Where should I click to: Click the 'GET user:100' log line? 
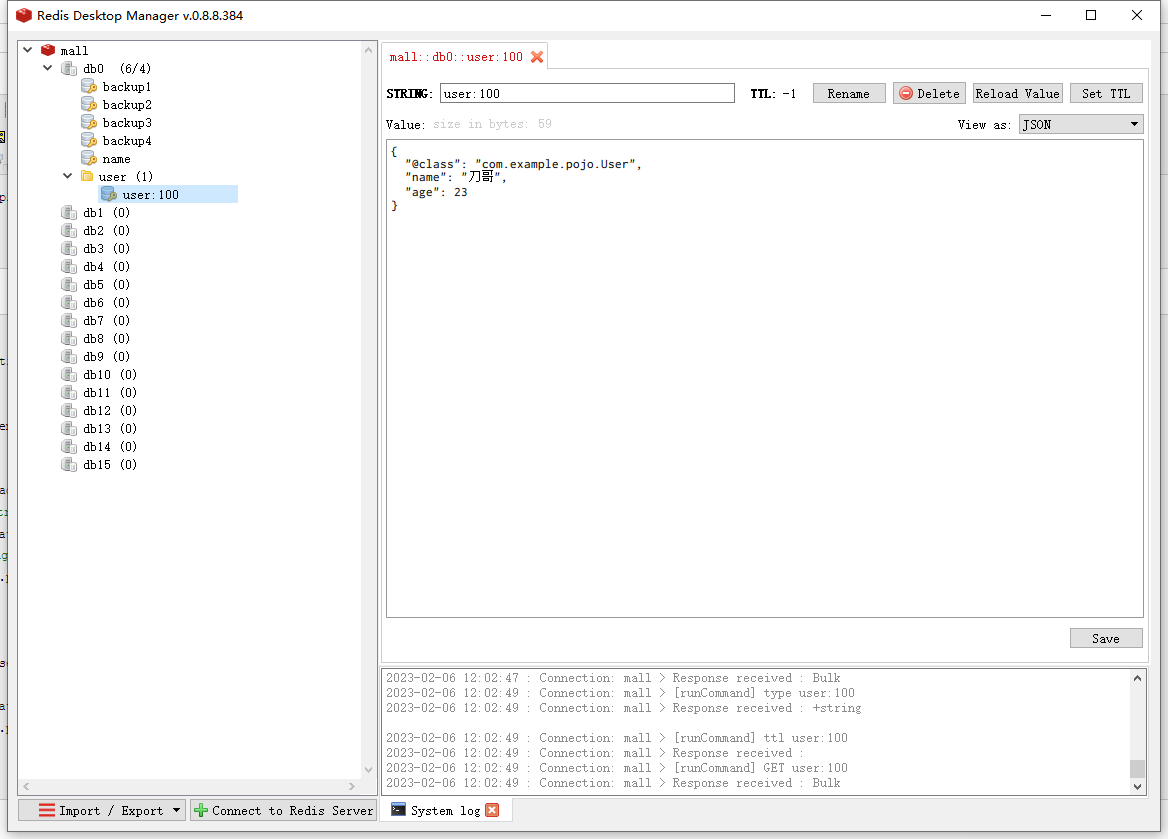coord(617,767)
